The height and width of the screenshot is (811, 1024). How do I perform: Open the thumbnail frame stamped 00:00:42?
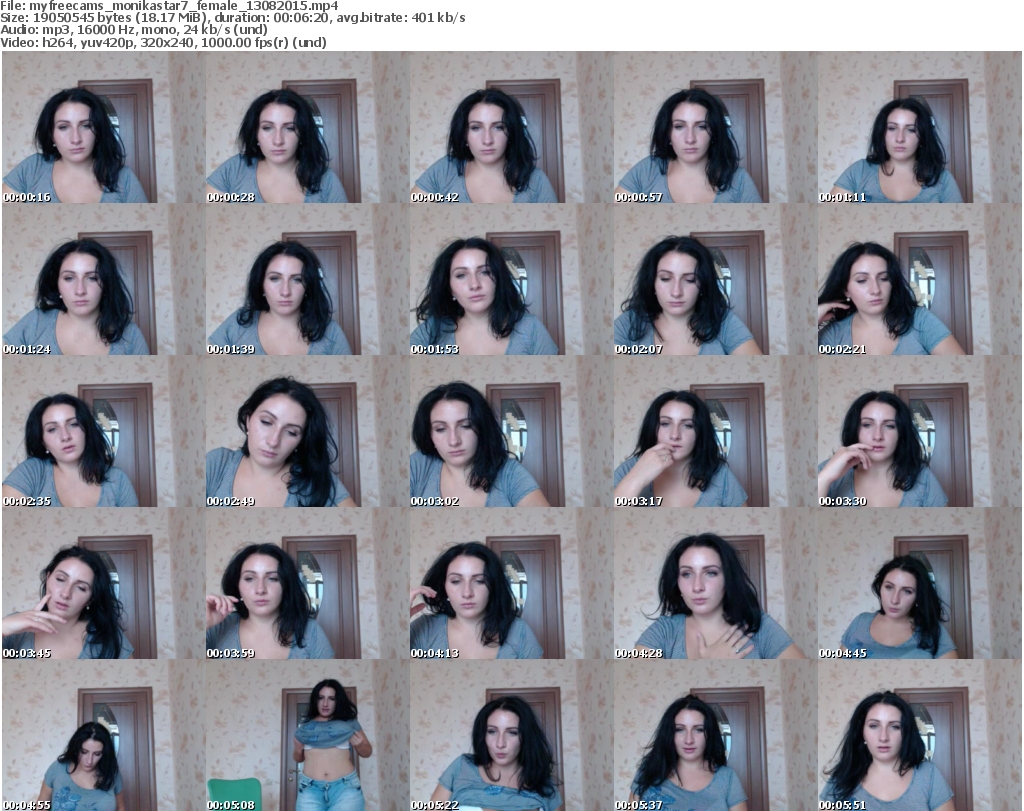point(511,127)
